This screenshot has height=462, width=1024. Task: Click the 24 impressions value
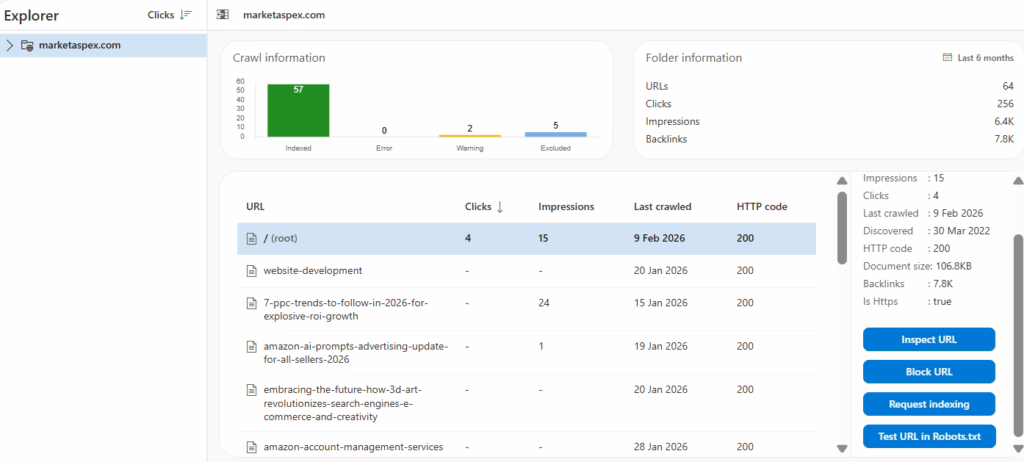coord(543,303)
